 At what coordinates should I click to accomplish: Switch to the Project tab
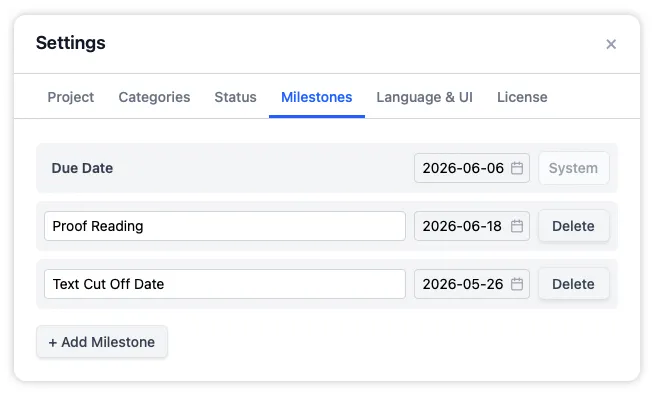[x=70, y=97]
